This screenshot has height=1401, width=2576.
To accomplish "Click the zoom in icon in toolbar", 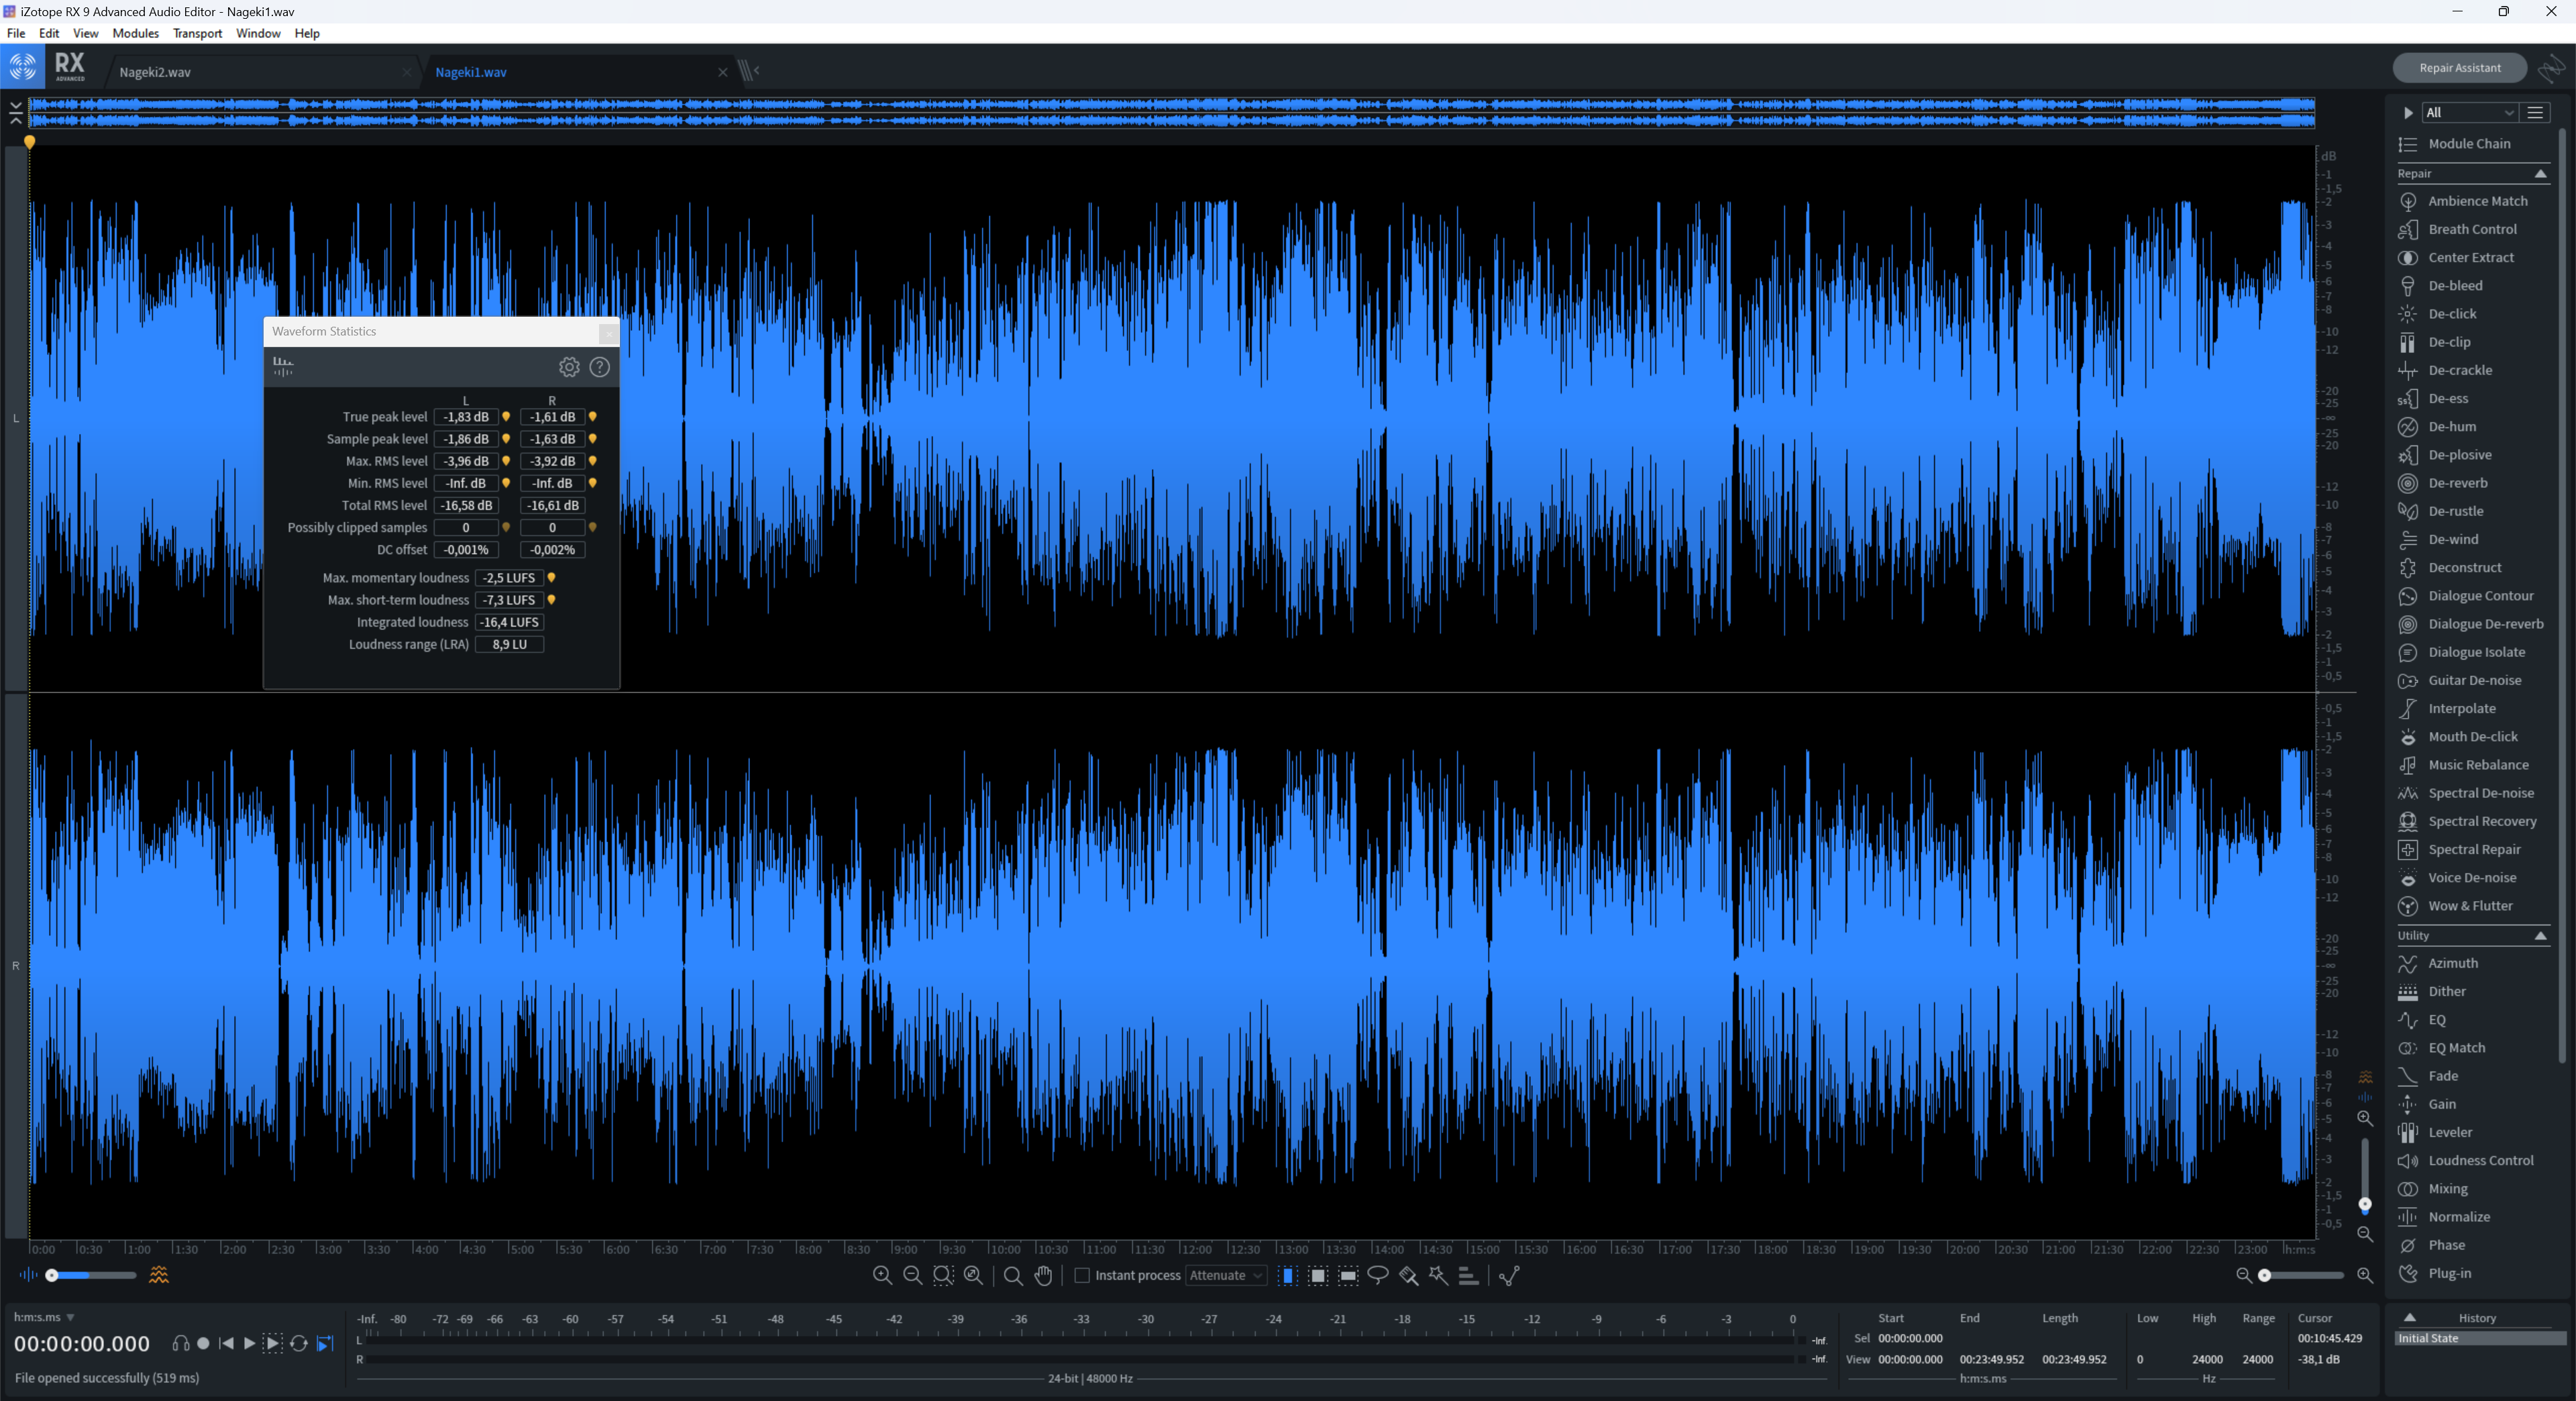I will [882, 1275].
